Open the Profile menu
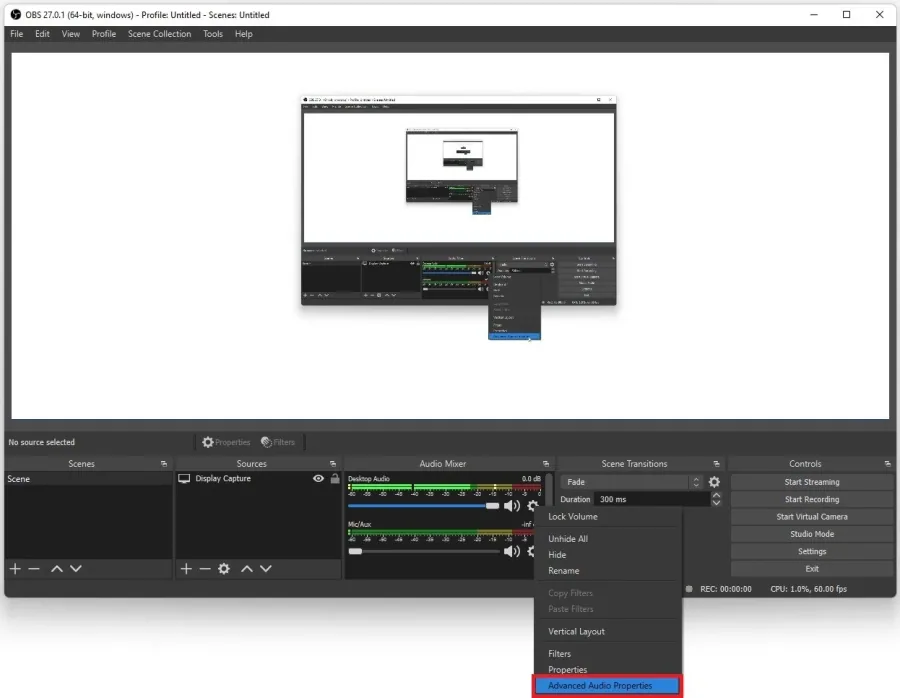Image resolution: width=900 pixels, height=698 pixels. 104,34
